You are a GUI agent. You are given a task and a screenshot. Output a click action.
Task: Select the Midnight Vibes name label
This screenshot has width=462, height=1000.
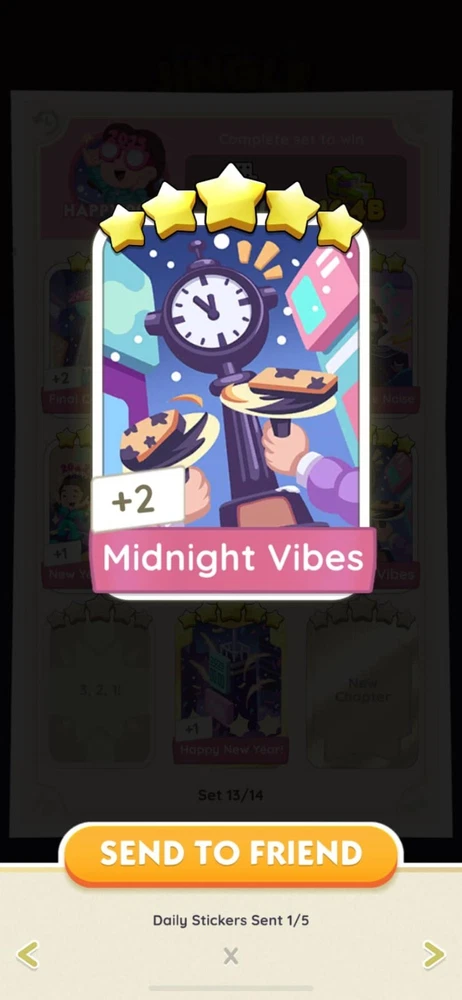click(232, 559)
